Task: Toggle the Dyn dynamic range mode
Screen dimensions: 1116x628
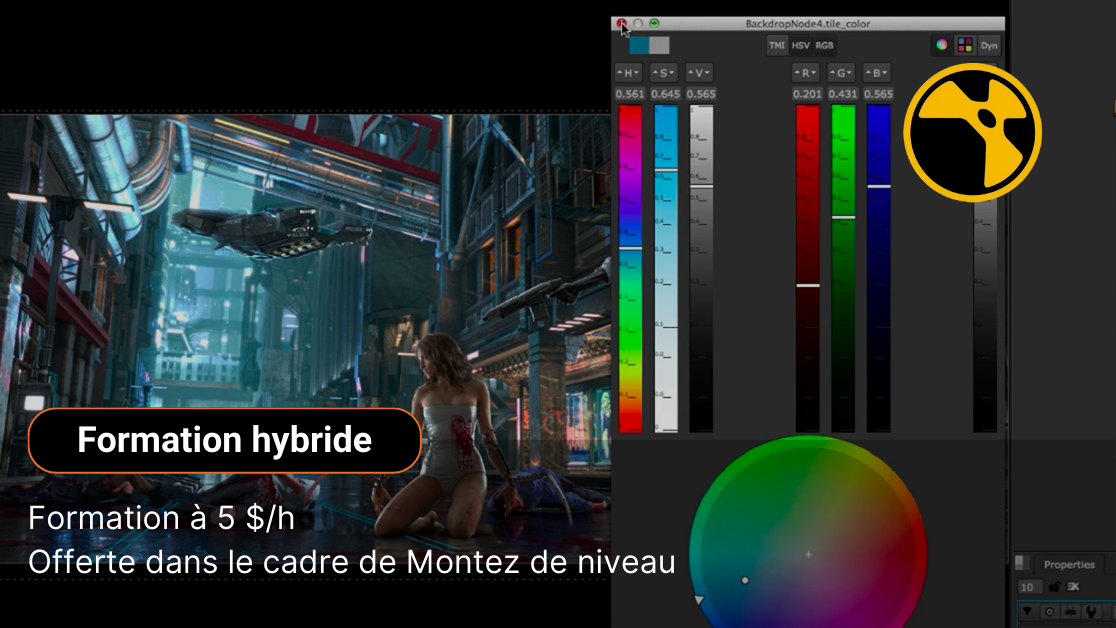Action: (x=989, y=45)
